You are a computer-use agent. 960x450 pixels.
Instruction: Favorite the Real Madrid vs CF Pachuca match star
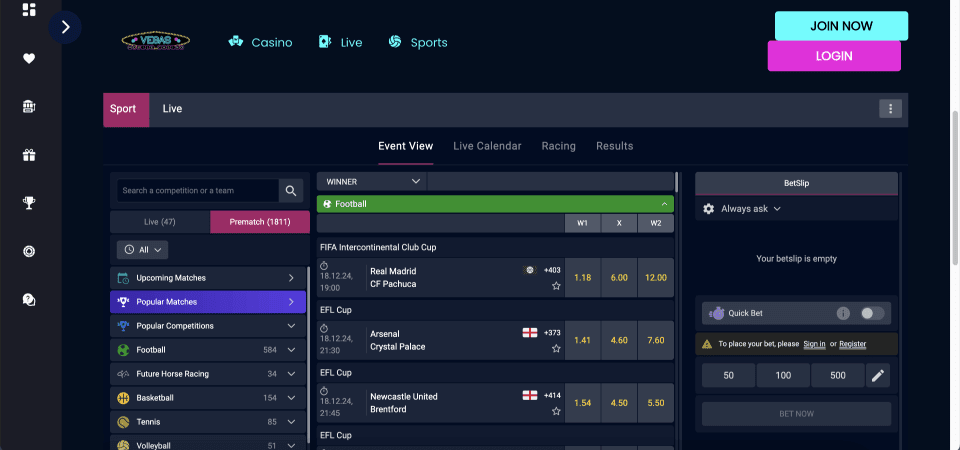(556, 286)
